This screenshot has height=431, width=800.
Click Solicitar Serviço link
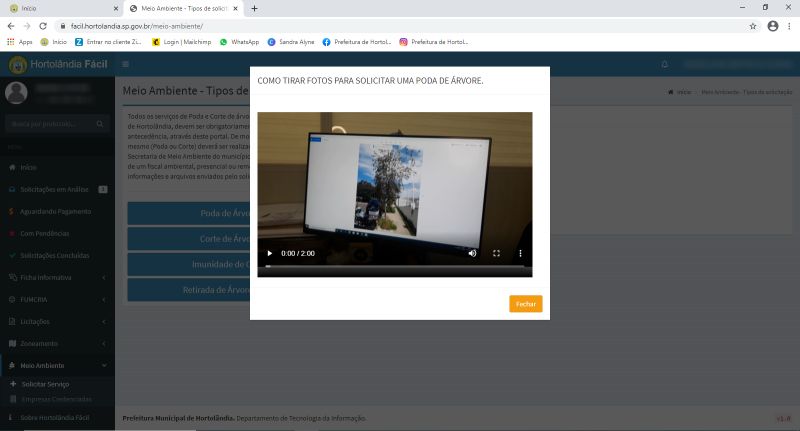44,384
